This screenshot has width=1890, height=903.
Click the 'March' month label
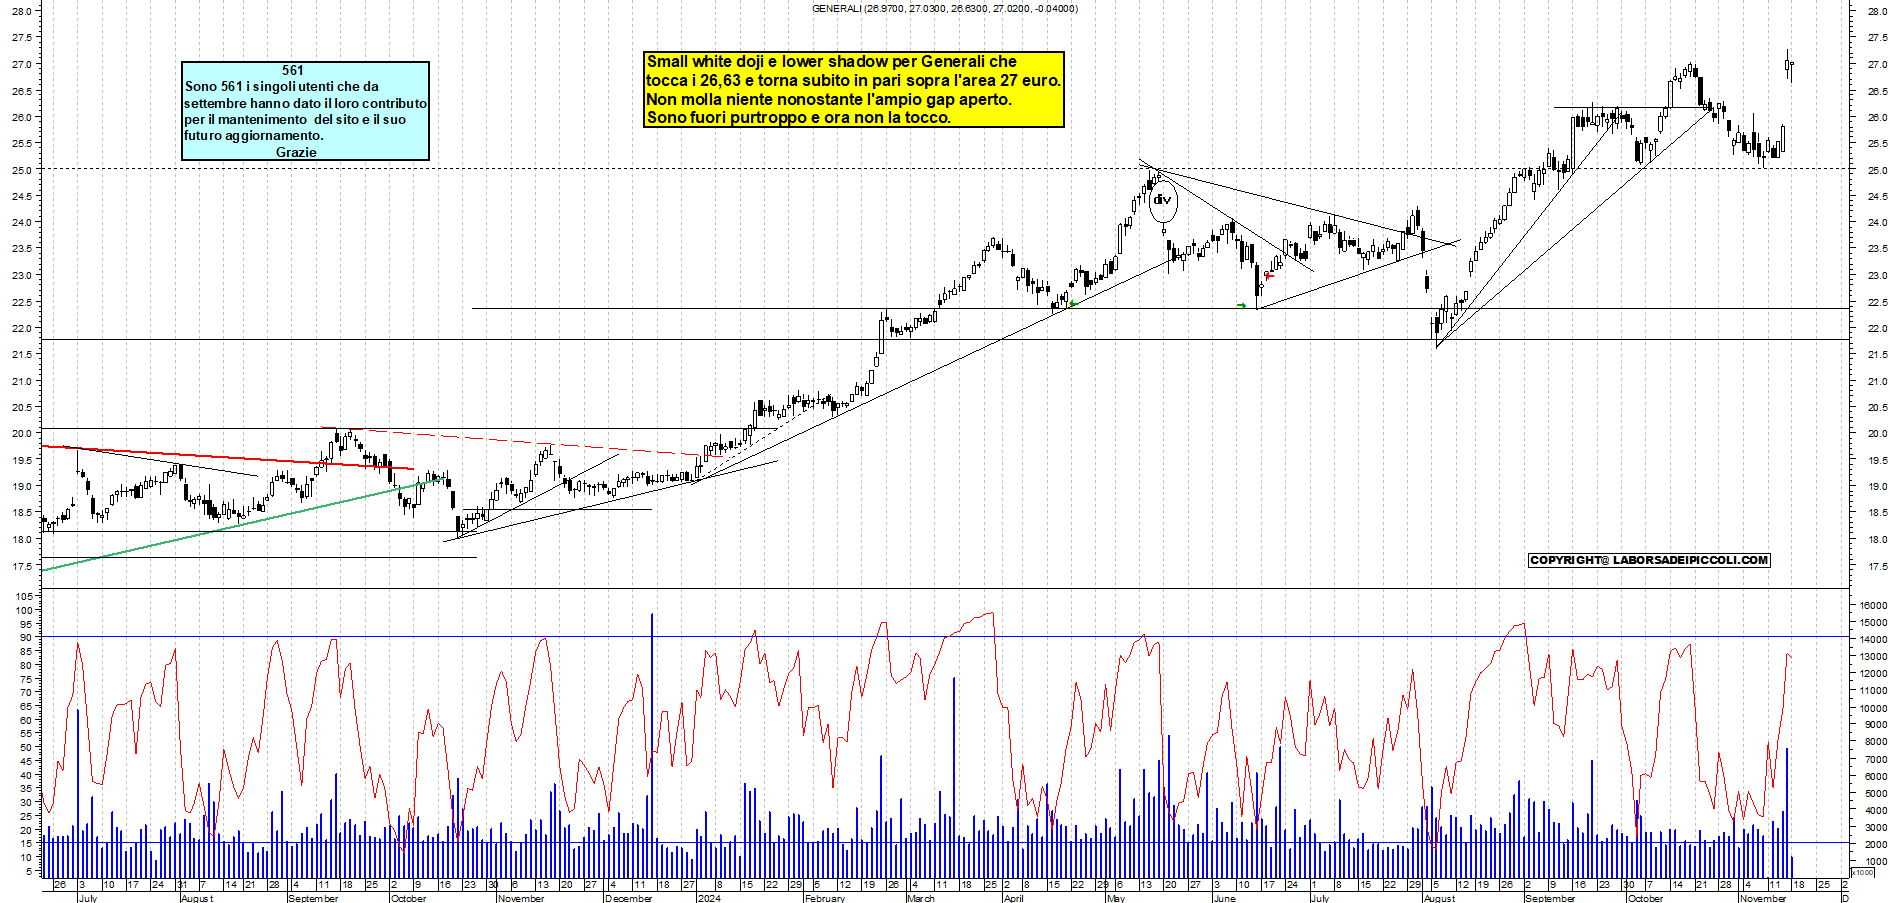click(921, 898)
